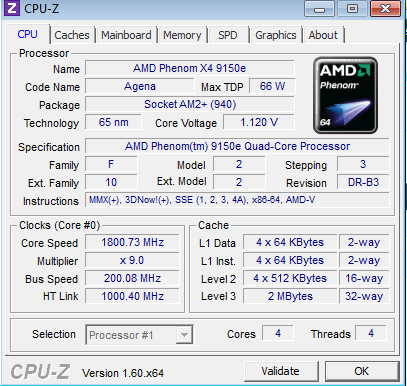This screenshot has height=386, width=407.
Task: Click the Level 2 16-way associativity value
Action: click(x=364, y=278)
